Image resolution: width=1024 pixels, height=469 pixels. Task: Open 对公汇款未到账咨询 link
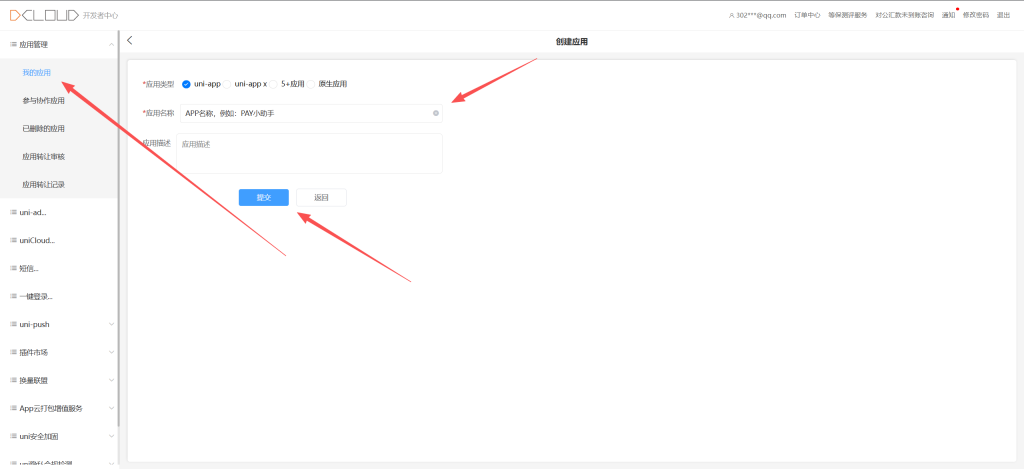[x=904, y=16]
